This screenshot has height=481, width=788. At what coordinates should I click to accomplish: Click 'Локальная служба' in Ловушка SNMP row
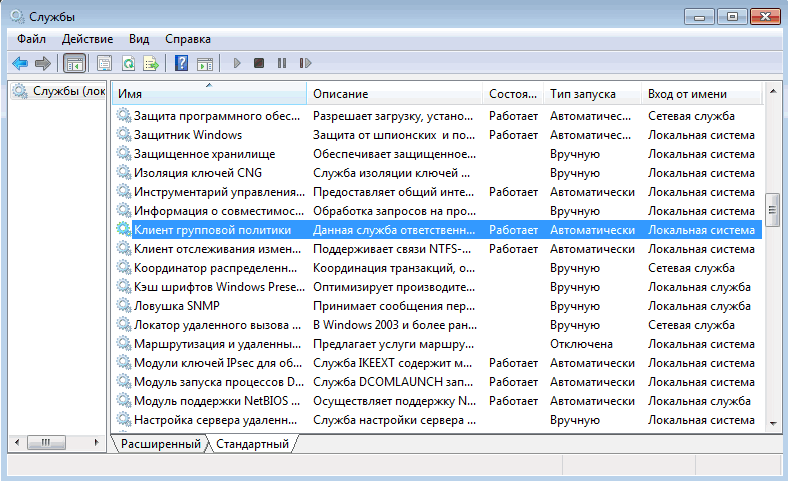tap(699, 306)
